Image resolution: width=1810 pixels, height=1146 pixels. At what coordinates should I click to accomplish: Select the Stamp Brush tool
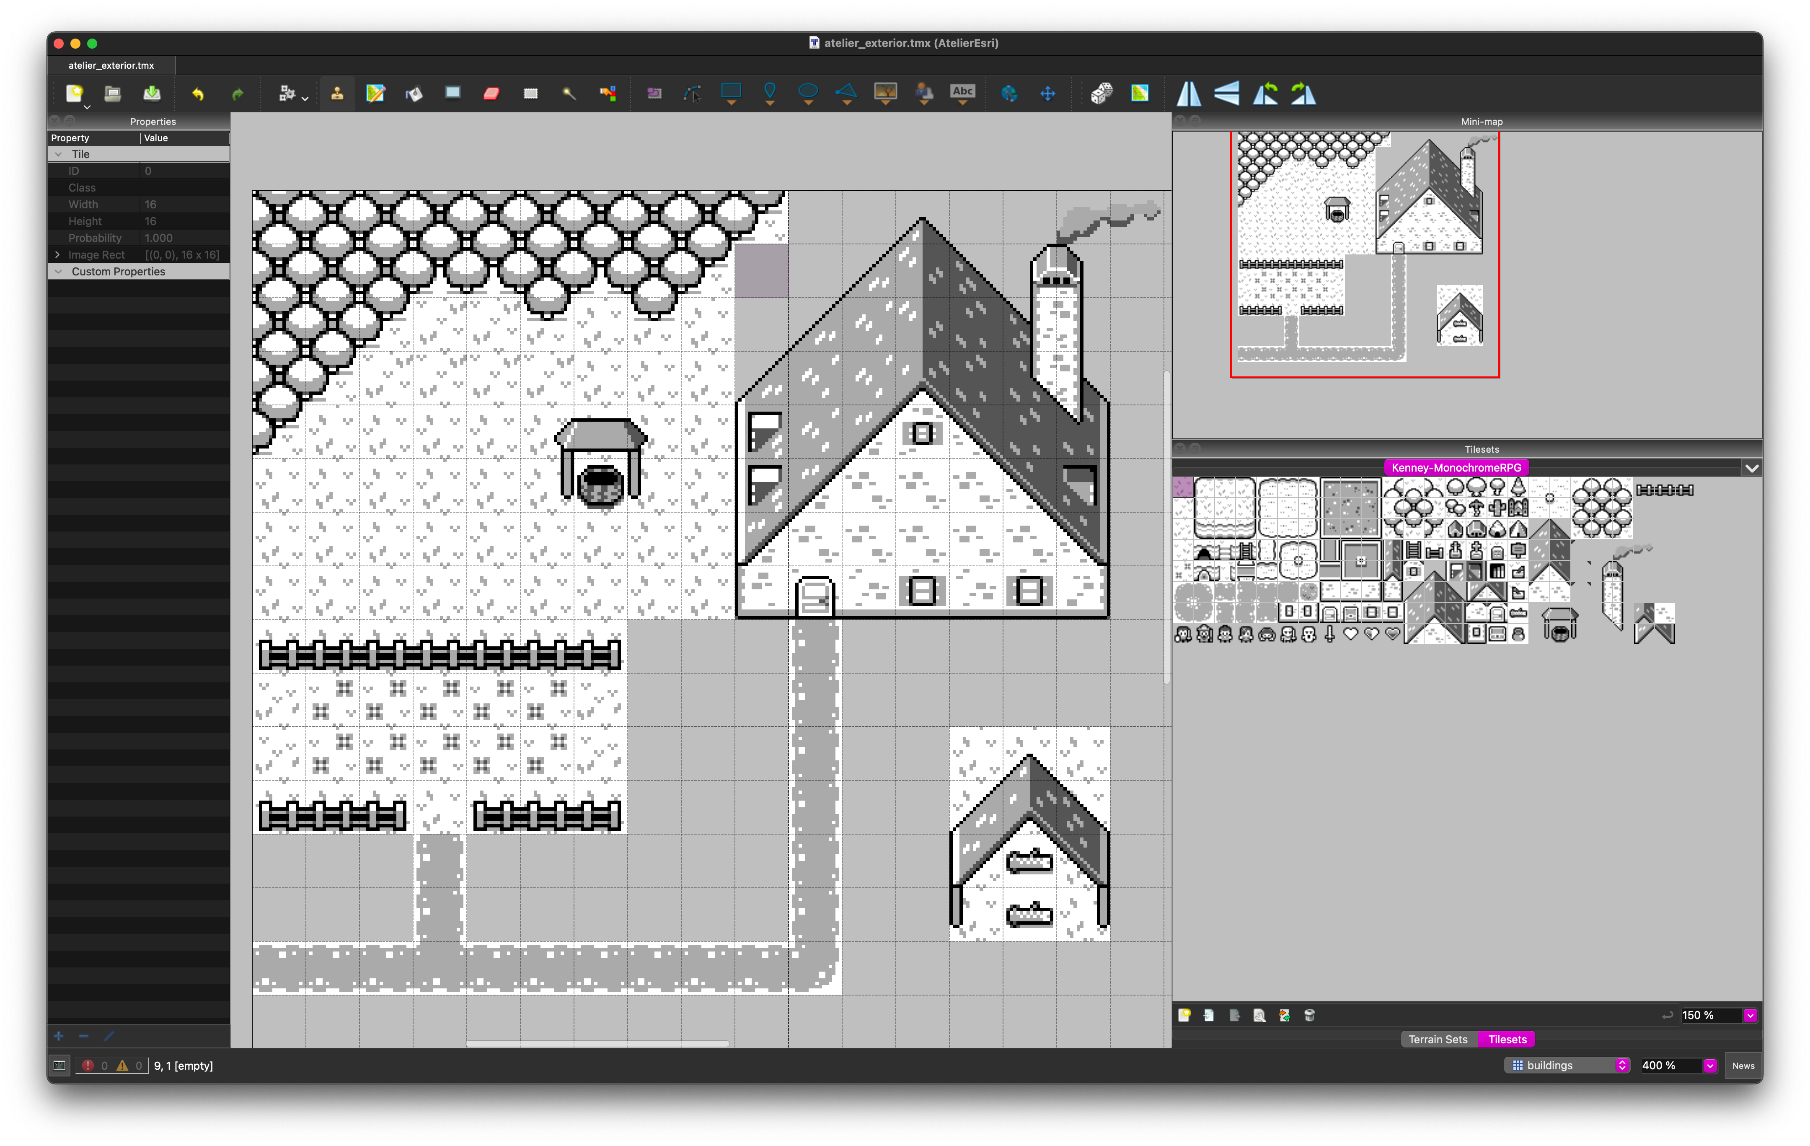[x=337, y=93]
